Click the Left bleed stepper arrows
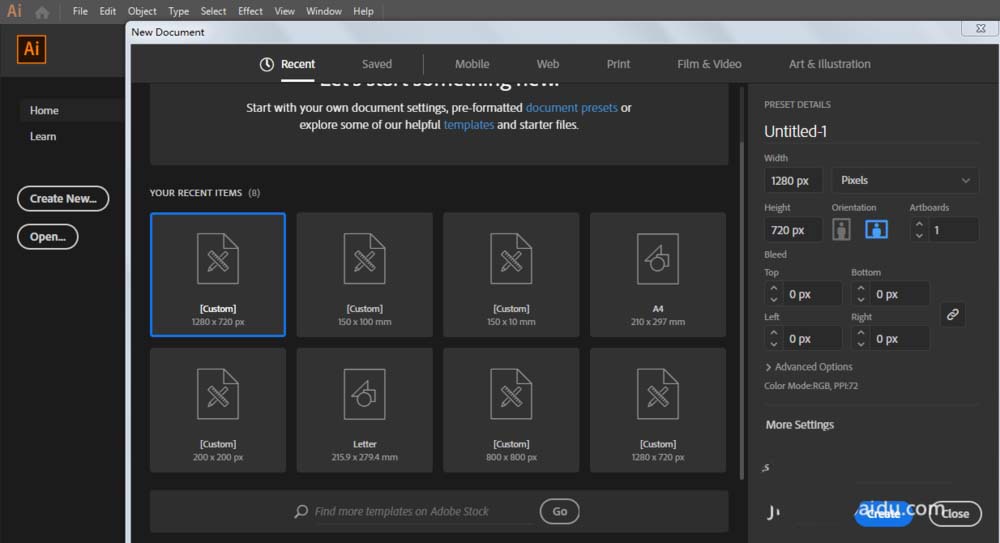 tap(774, 339)
